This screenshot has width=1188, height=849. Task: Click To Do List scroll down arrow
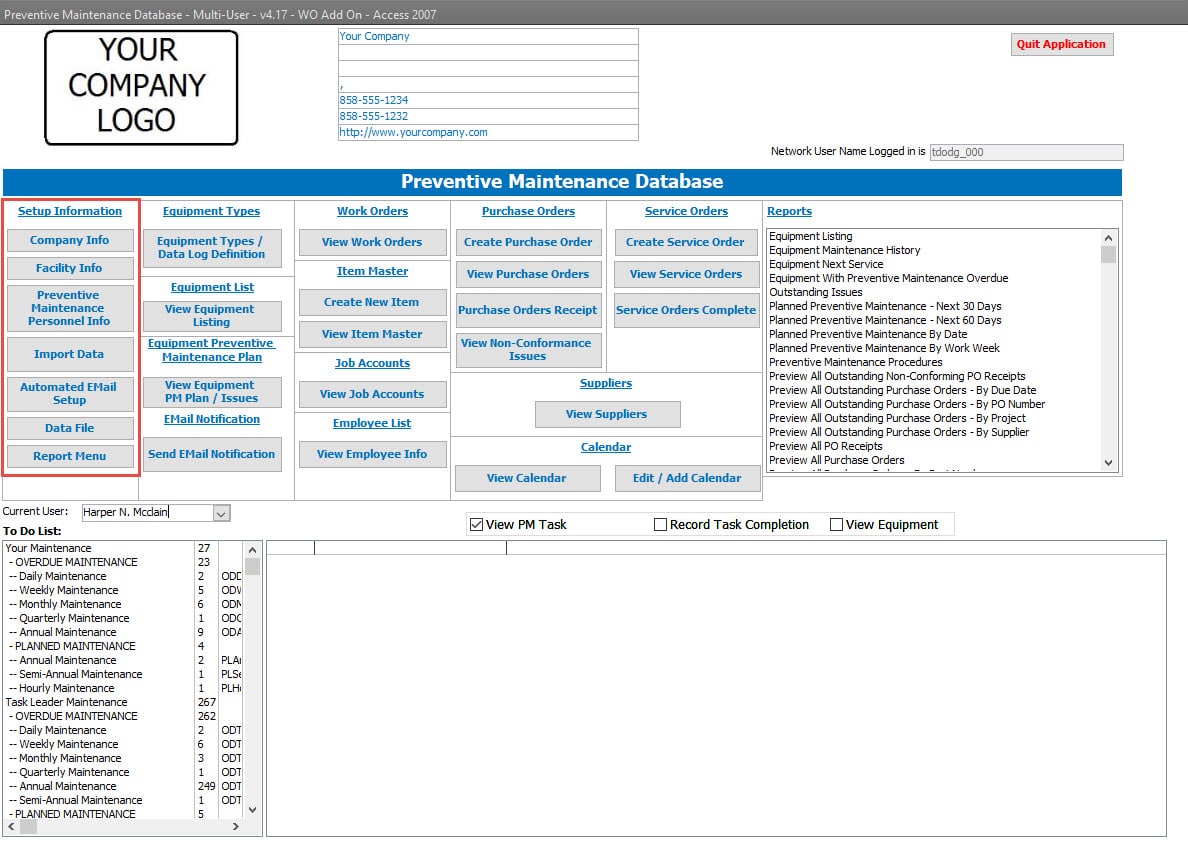(x=252, y=810)
